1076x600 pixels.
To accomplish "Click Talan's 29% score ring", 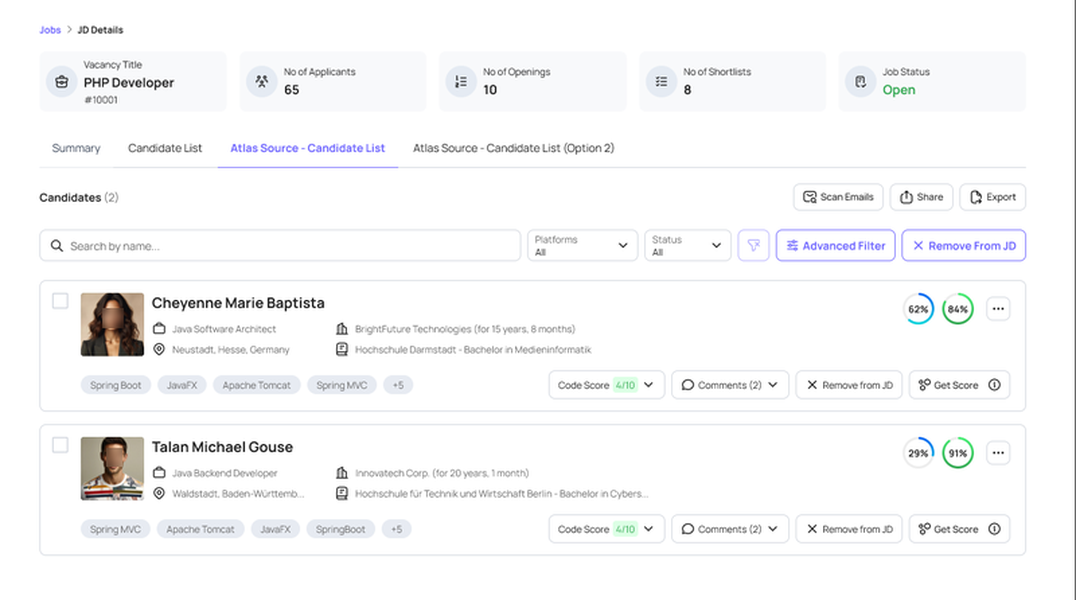I will coord(918,453).
